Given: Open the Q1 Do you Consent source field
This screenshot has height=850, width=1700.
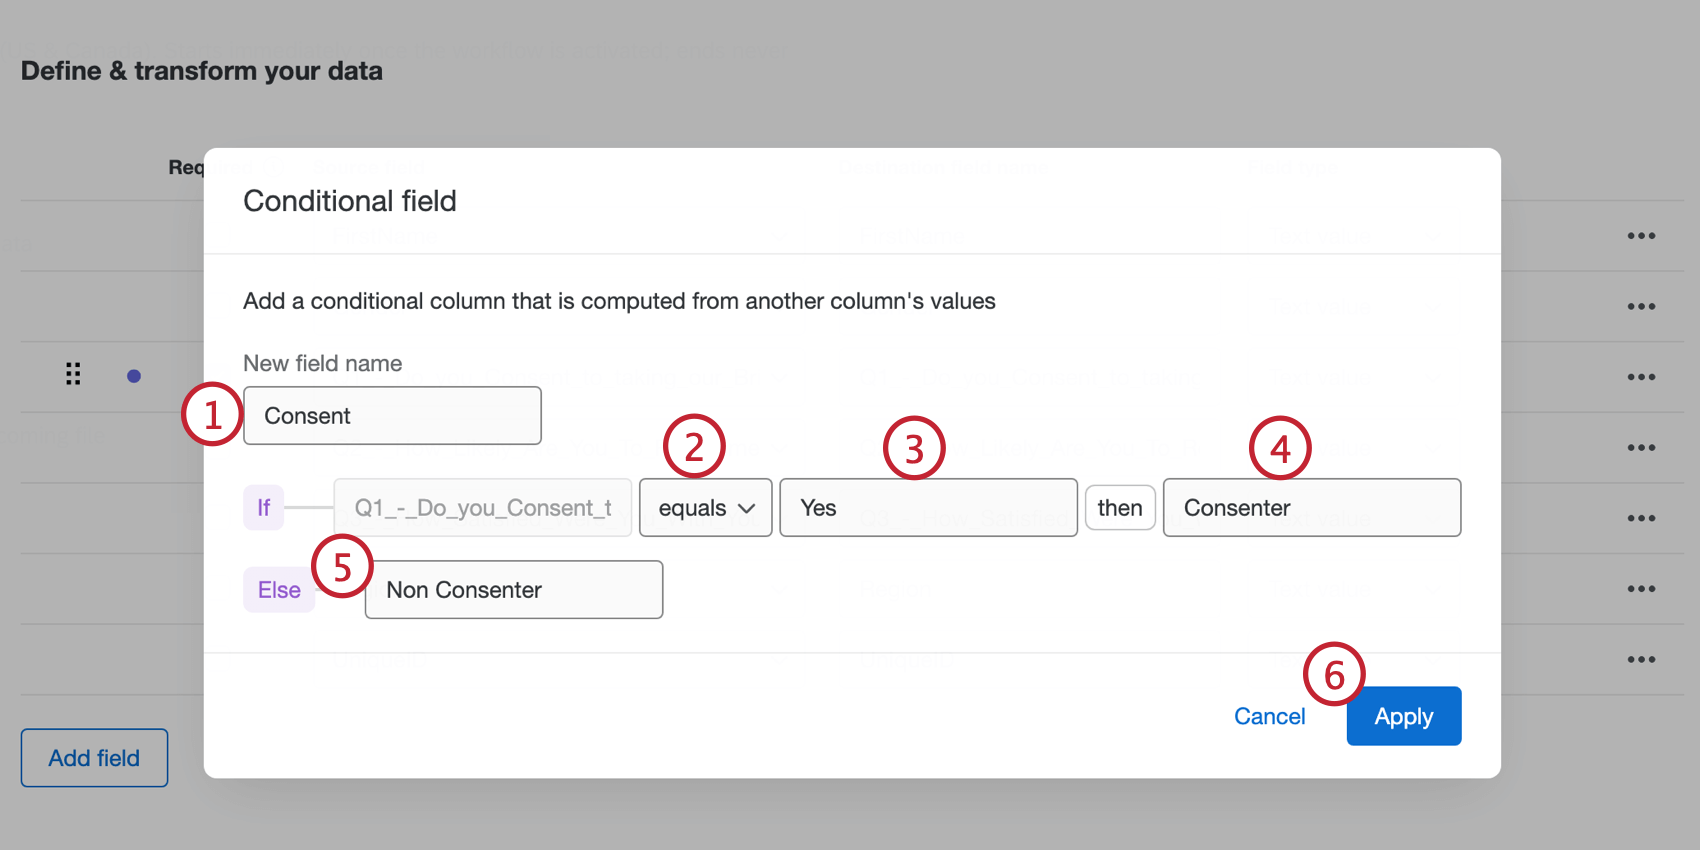Looking at the screenshot, I should coord(482,508).
